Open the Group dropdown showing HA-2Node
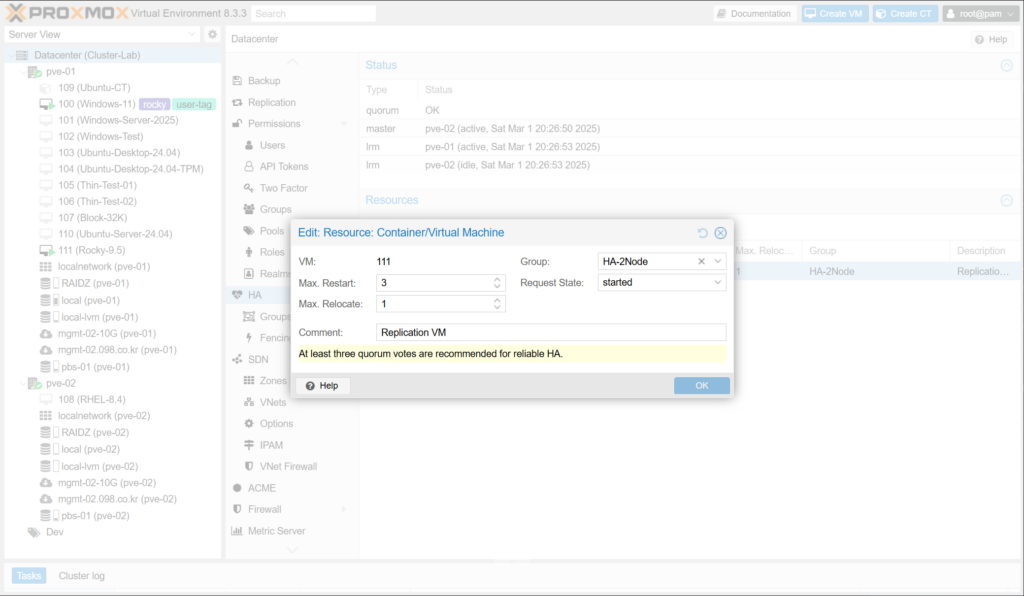The width and height of the screenshot is (1024, 596). coord(718,261)
